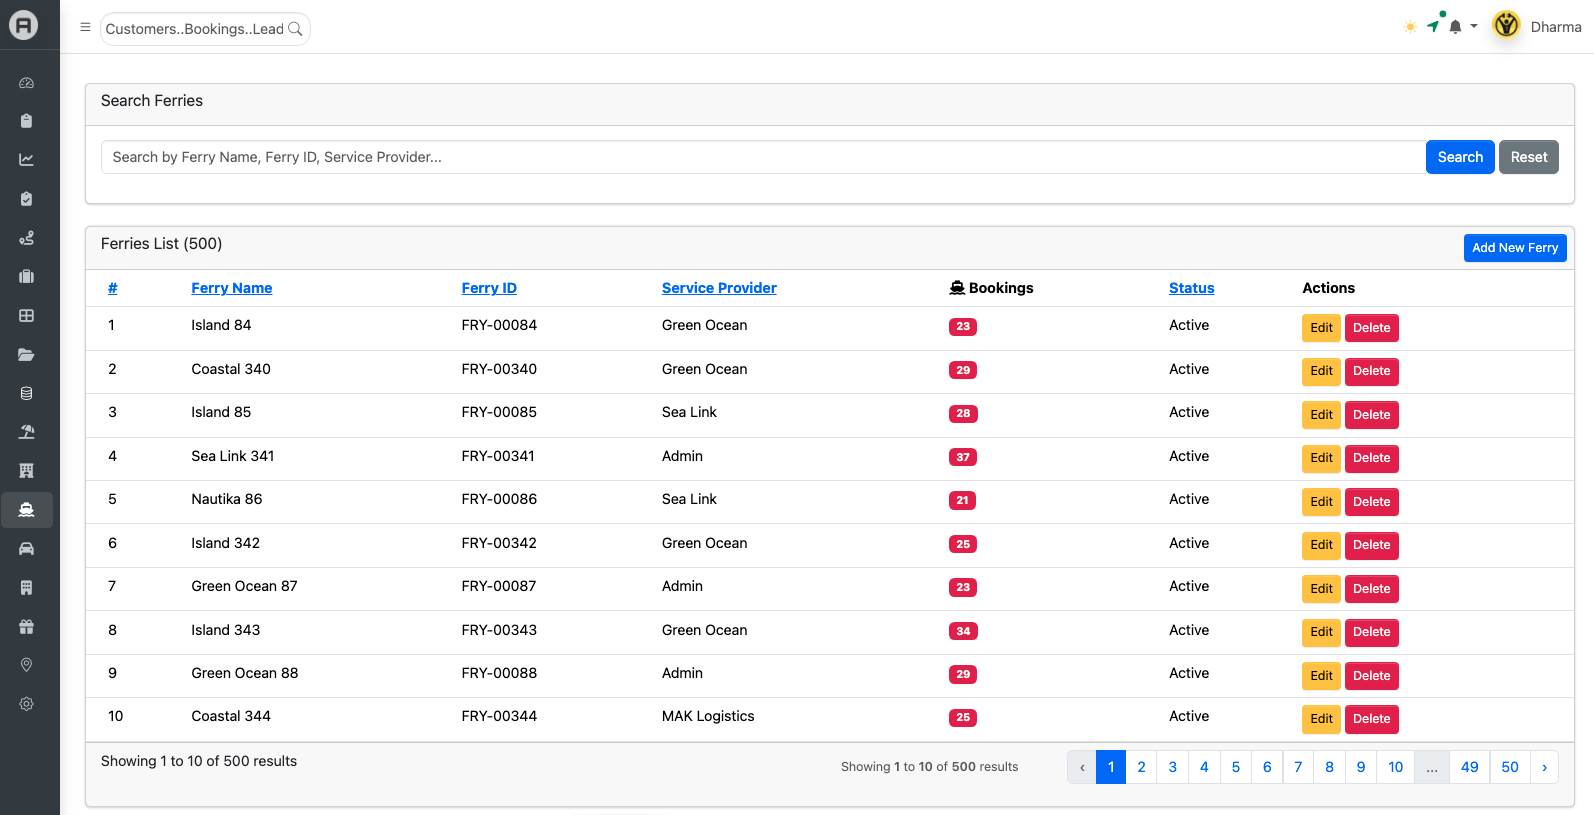Select the gift icon in sidebar

27,627
